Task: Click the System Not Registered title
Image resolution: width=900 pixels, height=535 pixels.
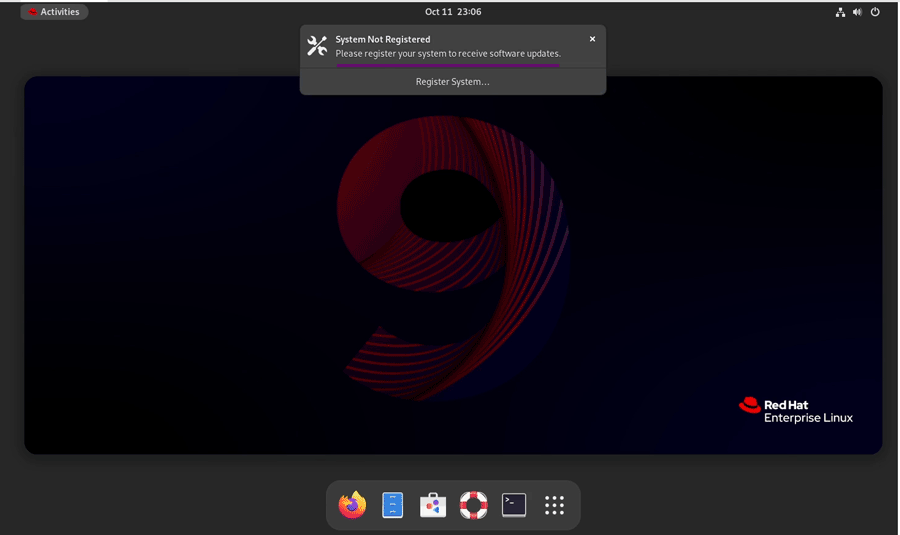Action: coord(383,40)
